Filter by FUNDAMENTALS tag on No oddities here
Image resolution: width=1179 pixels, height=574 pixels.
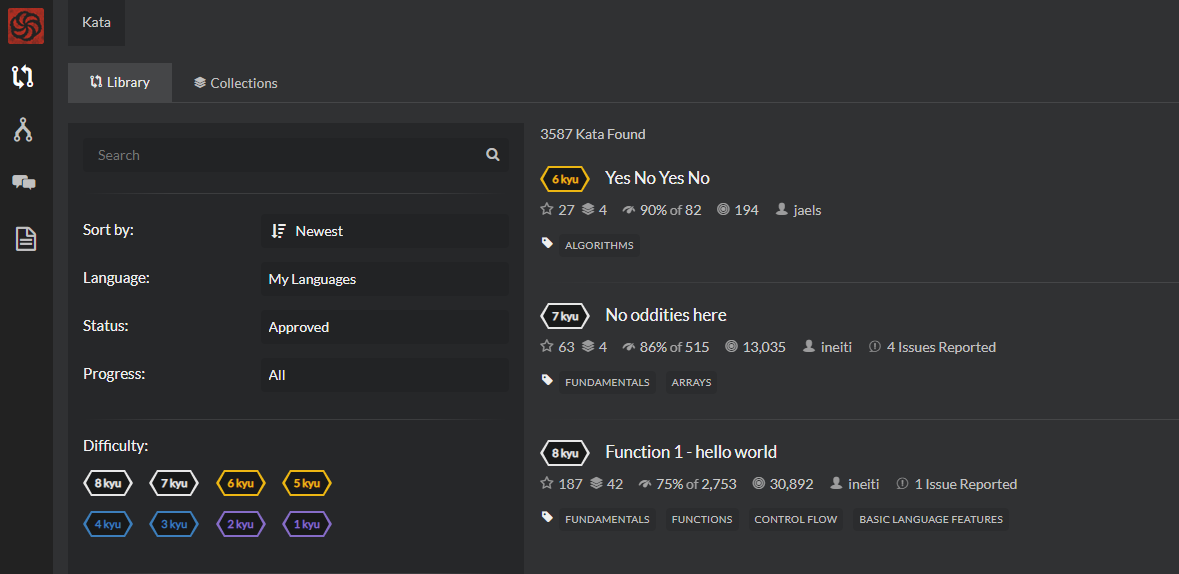[607, 382]
